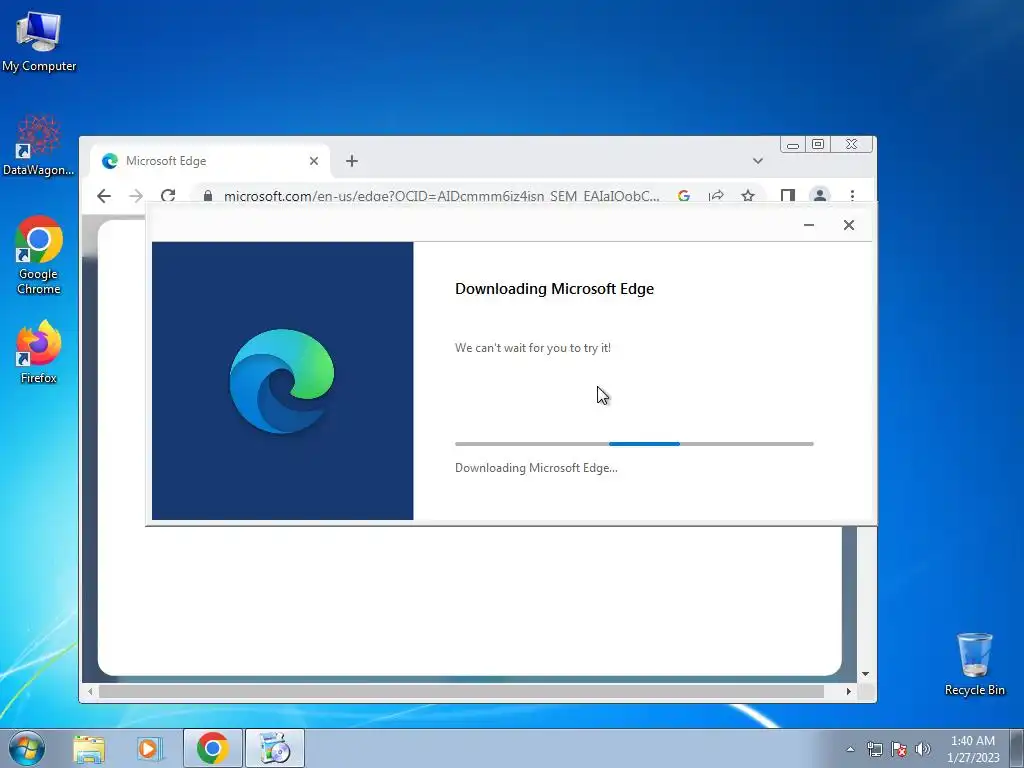The image size is (1024, 768).
Task: Reload the Microsoft Edge page
Action: [168, 196]
